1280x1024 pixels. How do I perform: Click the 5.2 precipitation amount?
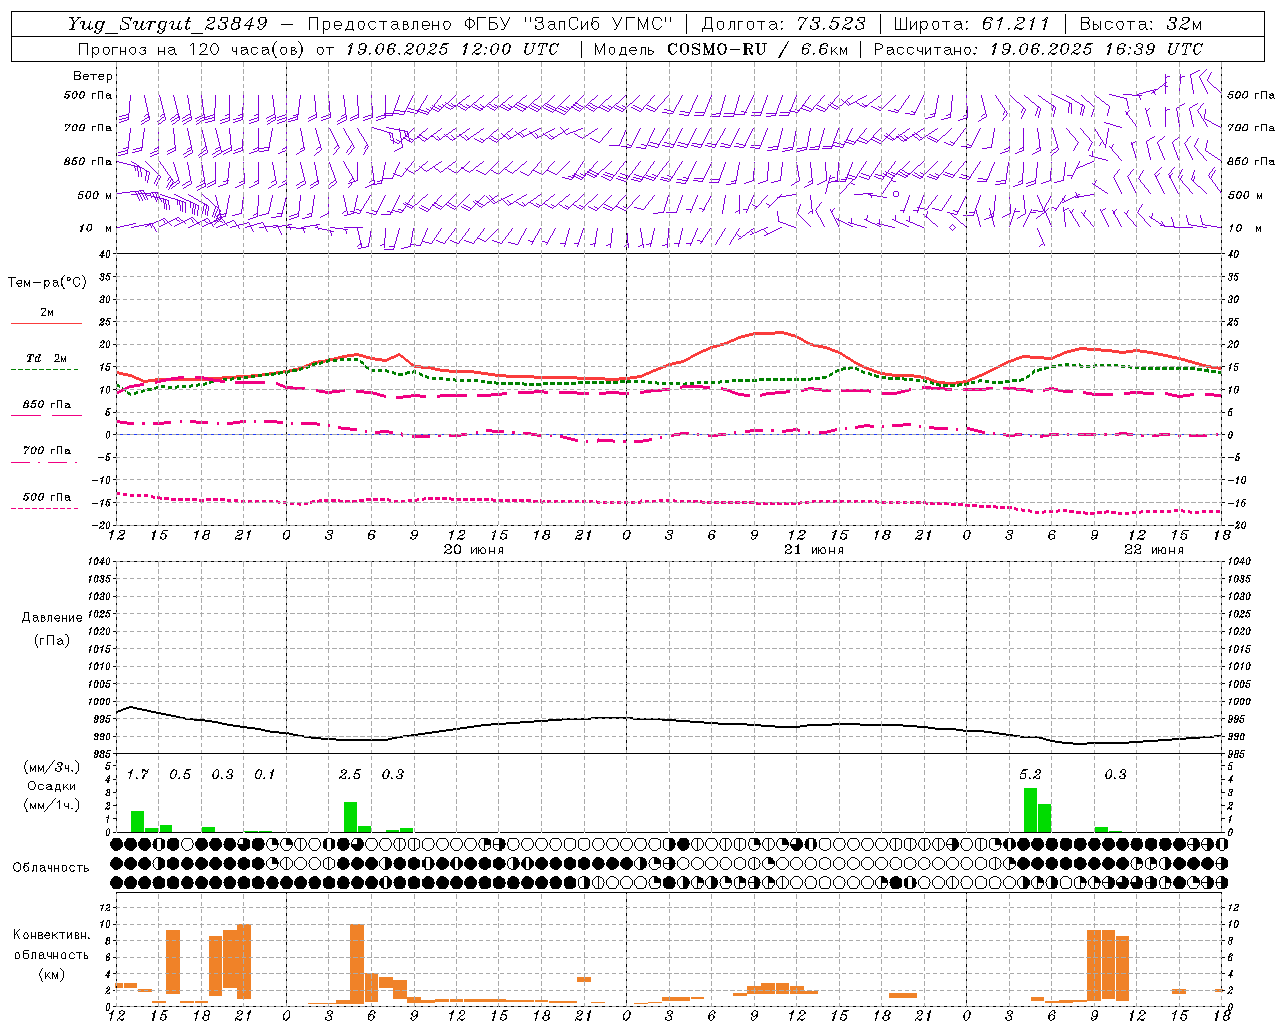[x=1030, y=774]
